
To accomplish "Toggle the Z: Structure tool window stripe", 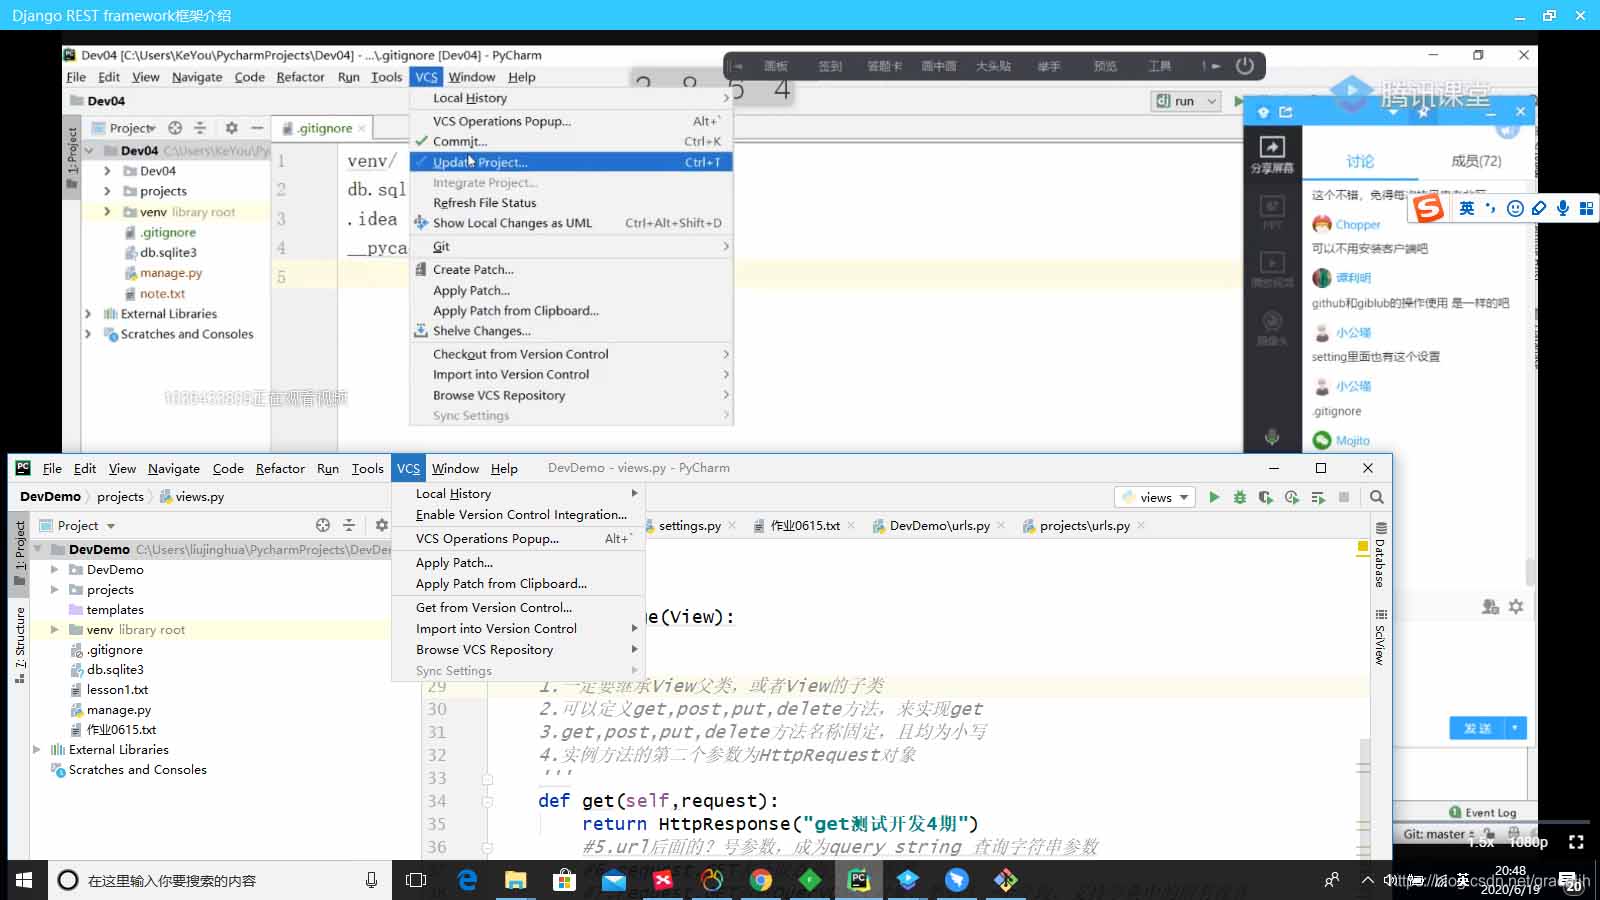I will pyautogui.click(x=19, y=643).
